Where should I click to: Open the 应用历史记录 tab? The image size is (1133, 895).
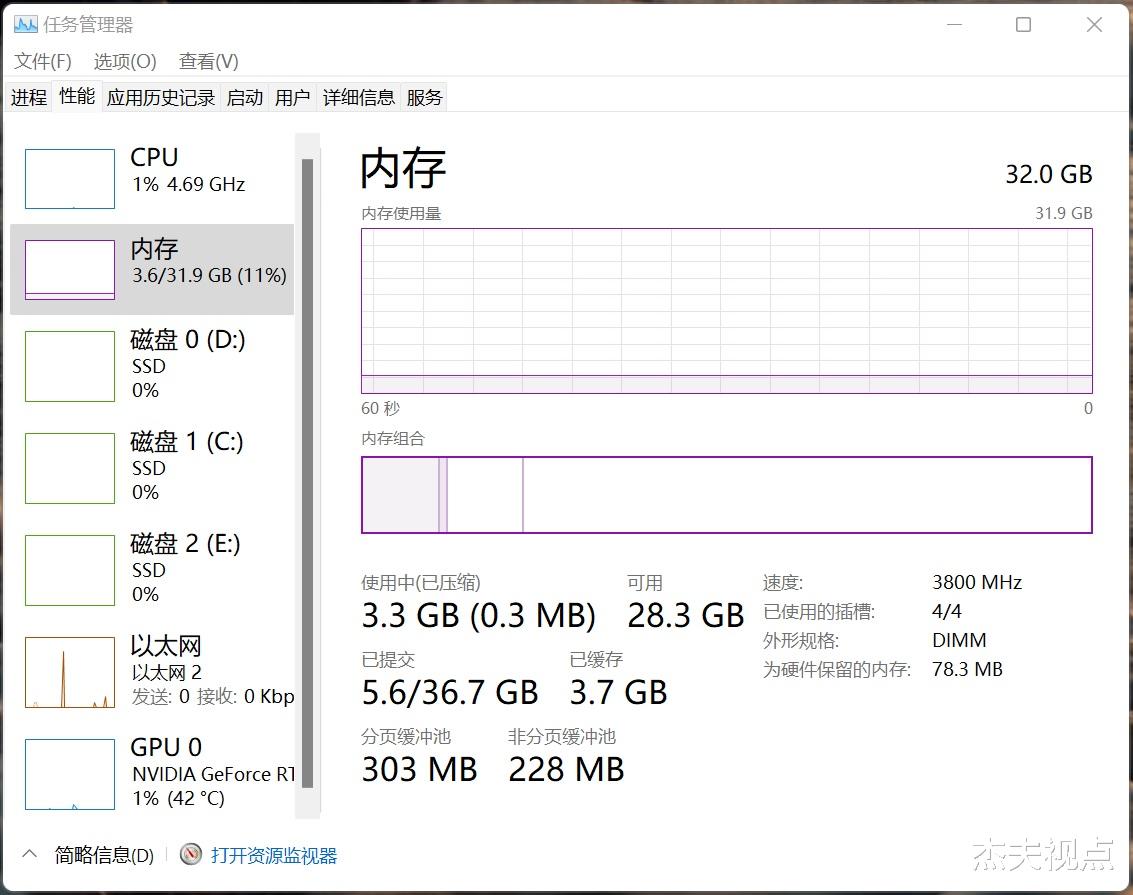coord(161,96)
